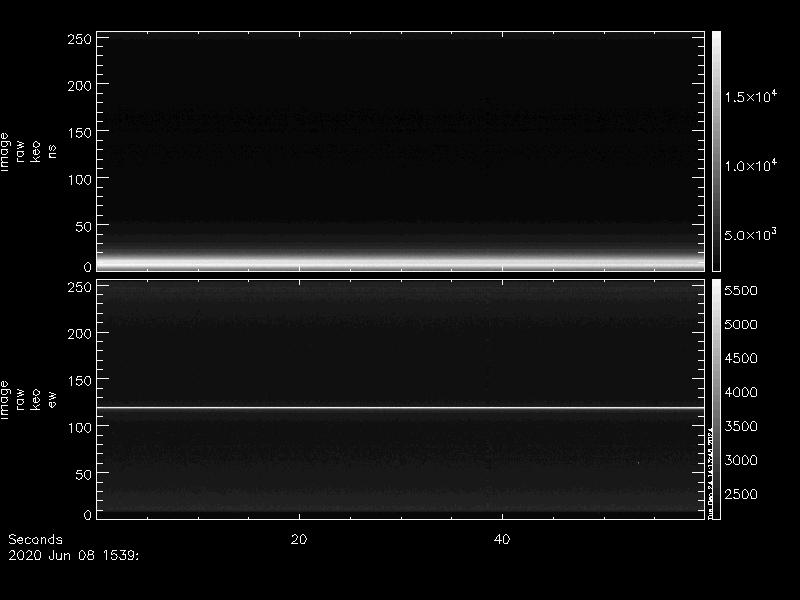Viewport: 800px width, 600px height.
Task: Click the '20' tick label on x-axis
Action: tap(298, 539)
